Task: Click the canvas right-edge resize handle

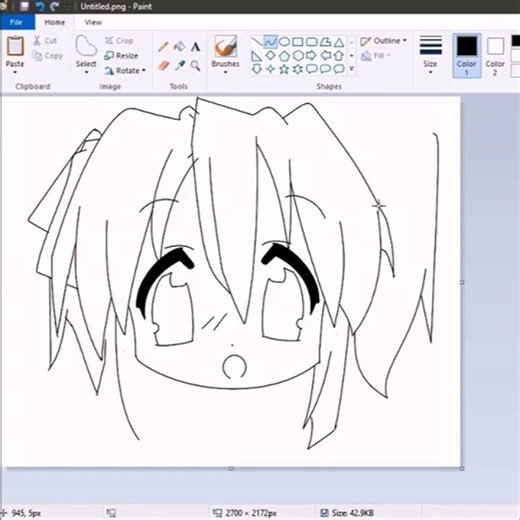Action: tap(462, 282)
